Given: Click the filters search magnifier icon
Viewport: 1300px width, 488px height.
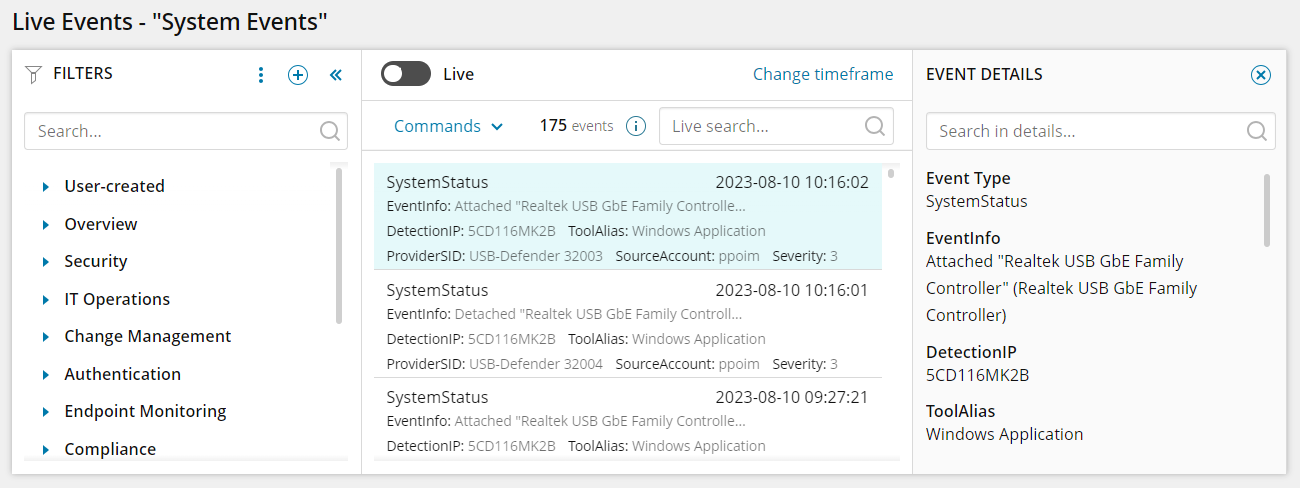Looking at the screenshot, I should pyautogui.click(x=329, y=131).
